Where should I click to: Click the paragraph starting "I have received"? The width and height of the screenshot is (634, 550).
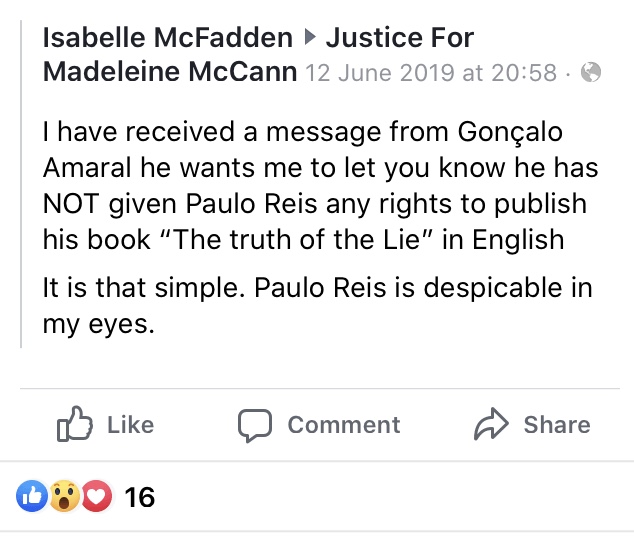click(320, 186)
